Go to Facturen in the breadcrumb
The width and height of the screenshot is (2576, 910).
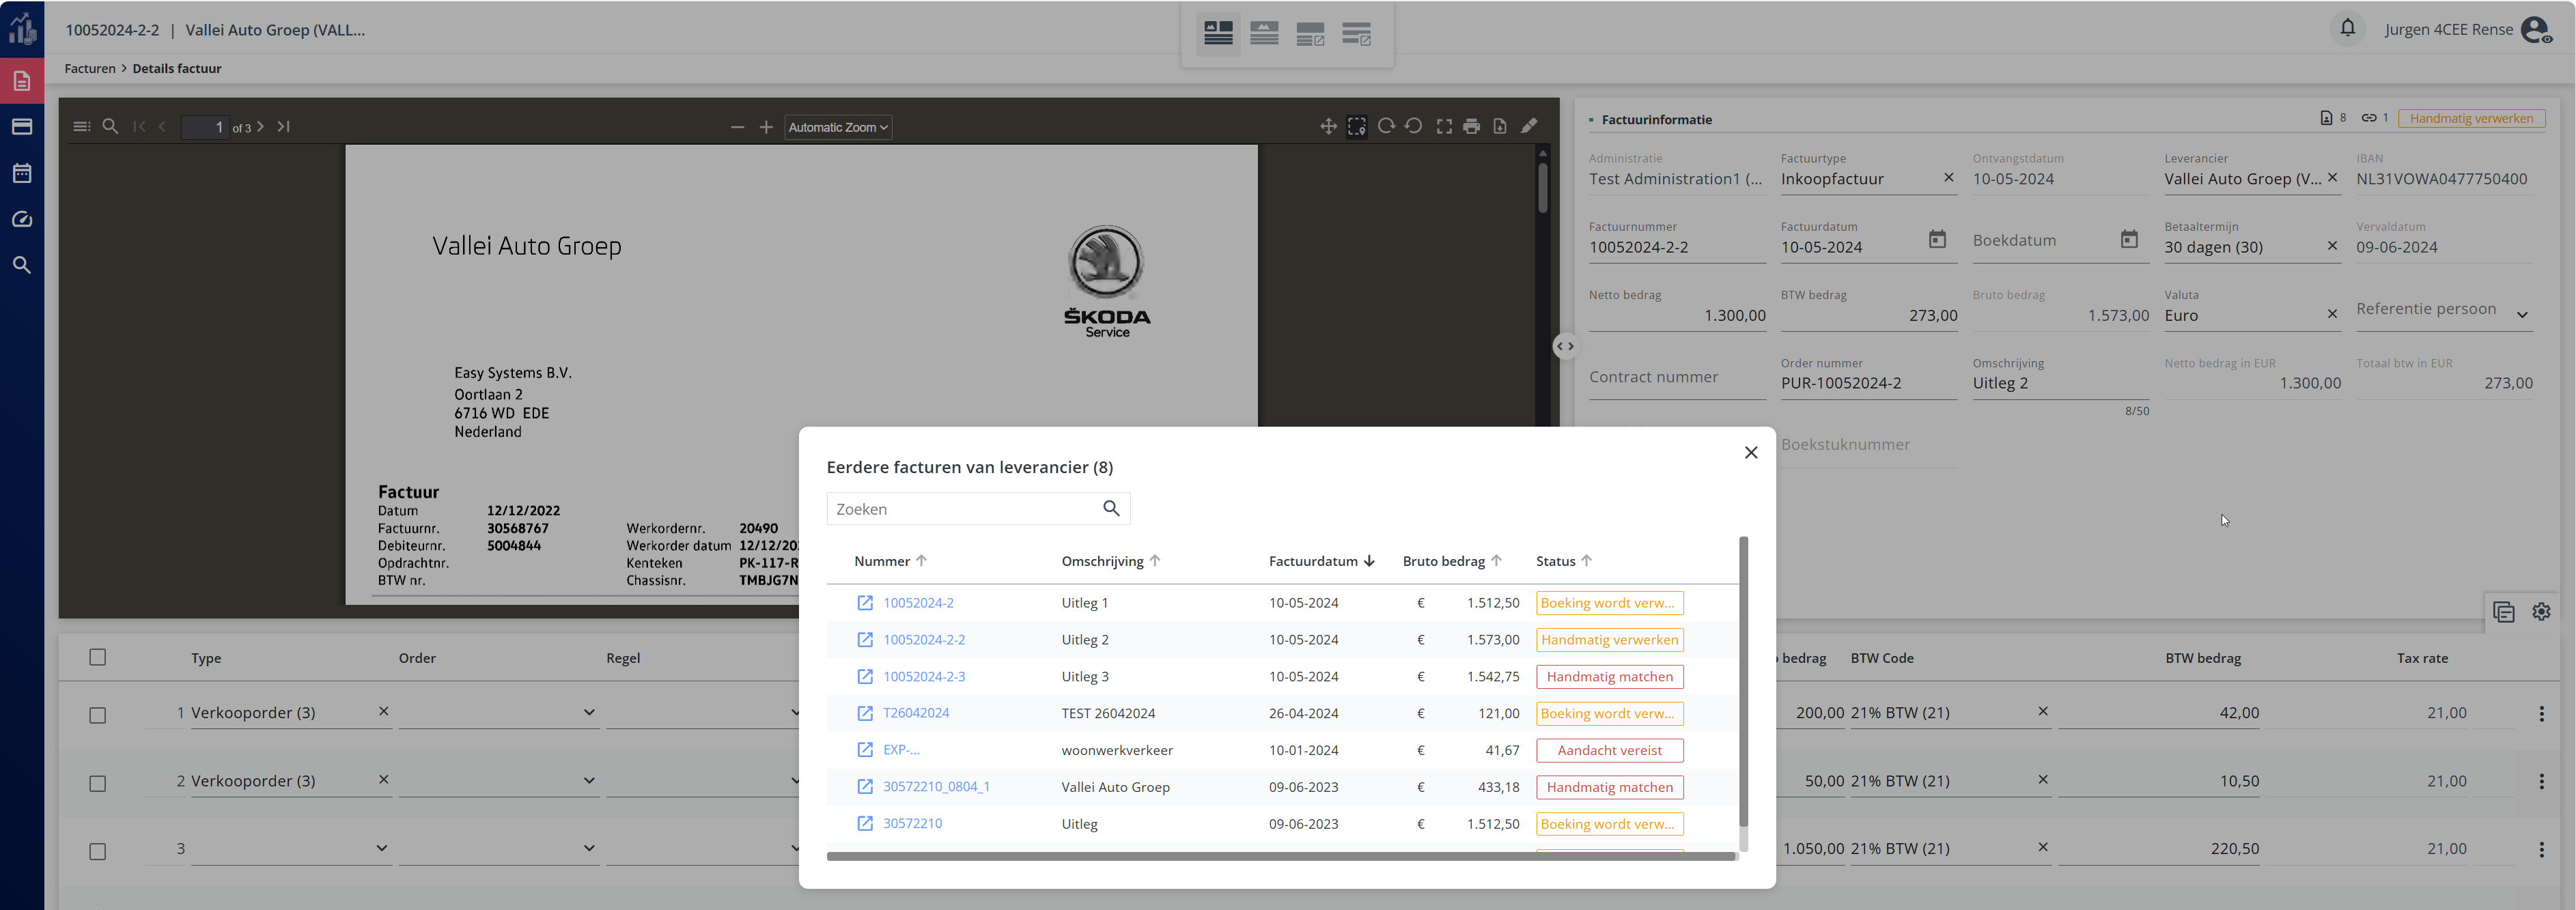coord(90,69)
